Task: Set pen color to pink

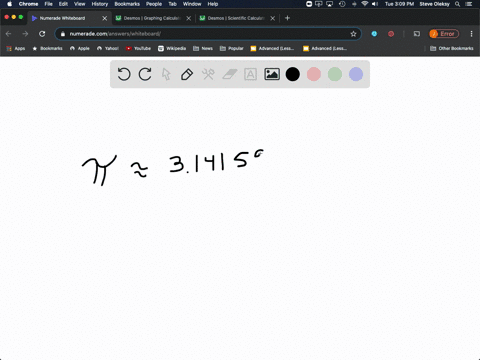Action: pos(314,74)
